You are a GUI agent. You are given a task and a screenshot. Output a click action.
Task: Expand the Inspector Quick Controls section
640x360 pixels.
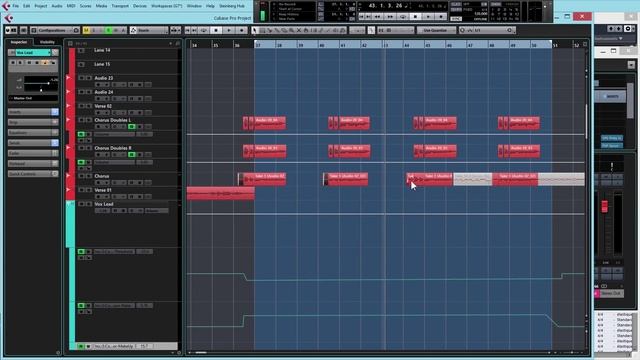[x=33, y=174]
